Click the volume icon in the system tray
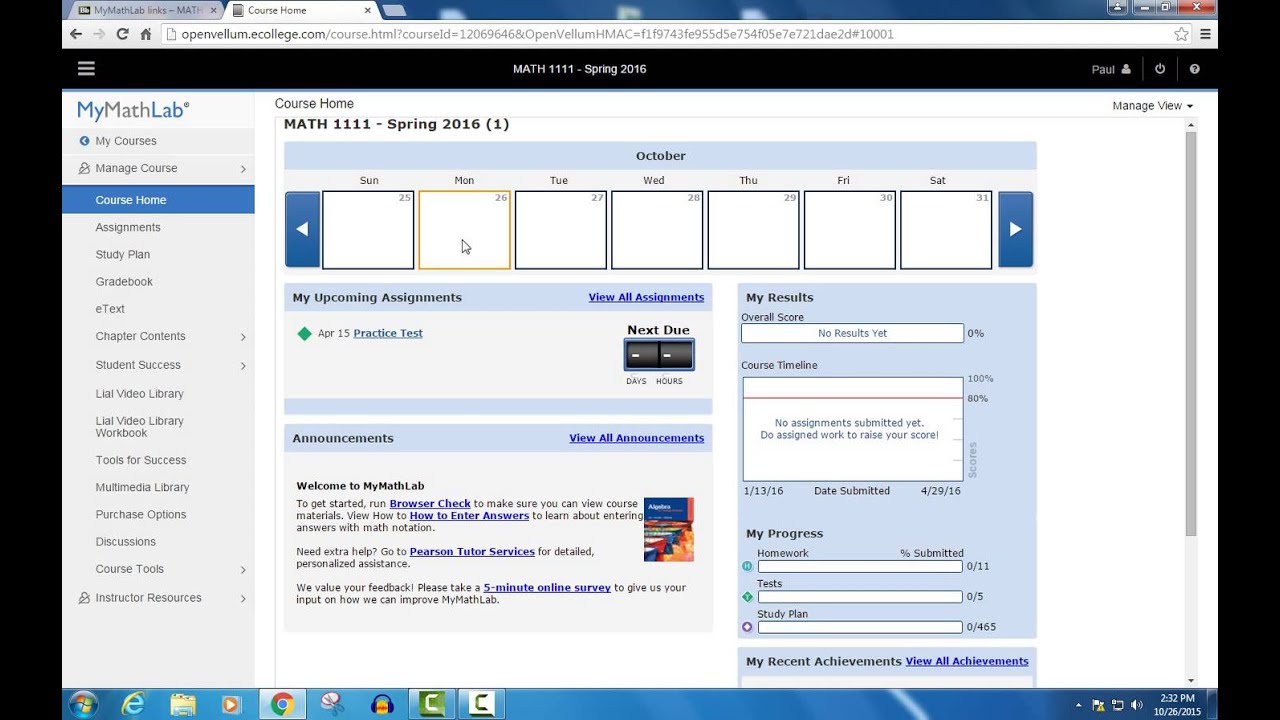Image resolution: width=1280 pixels, height=720 pixels. [x=1137, y=704]
